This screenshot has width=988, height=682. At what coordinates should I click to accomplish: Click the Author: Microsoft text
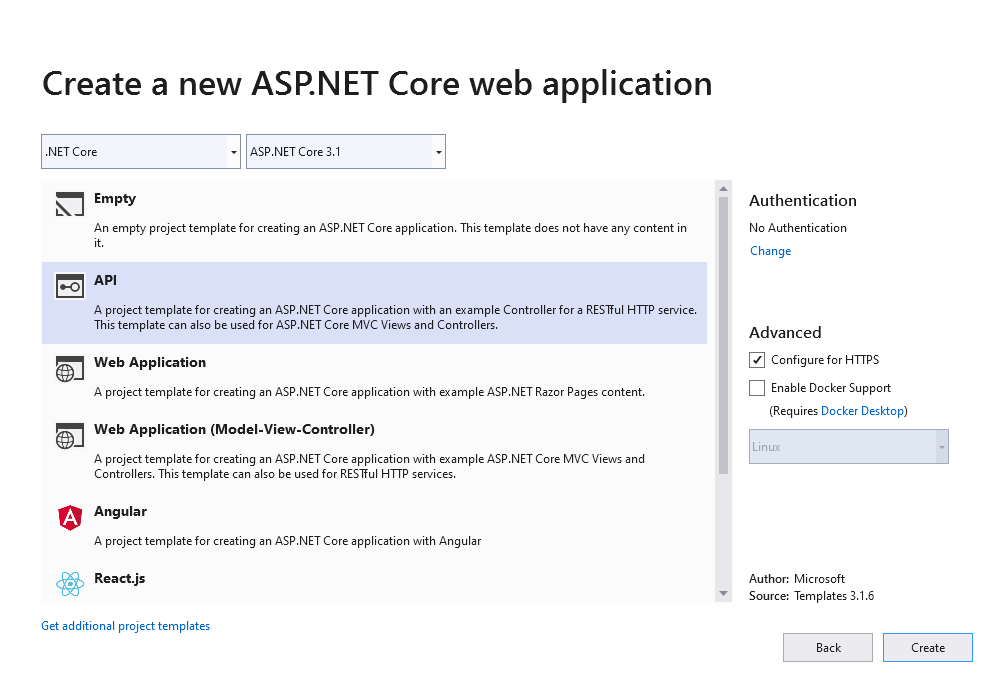click(x=796, y=579)
